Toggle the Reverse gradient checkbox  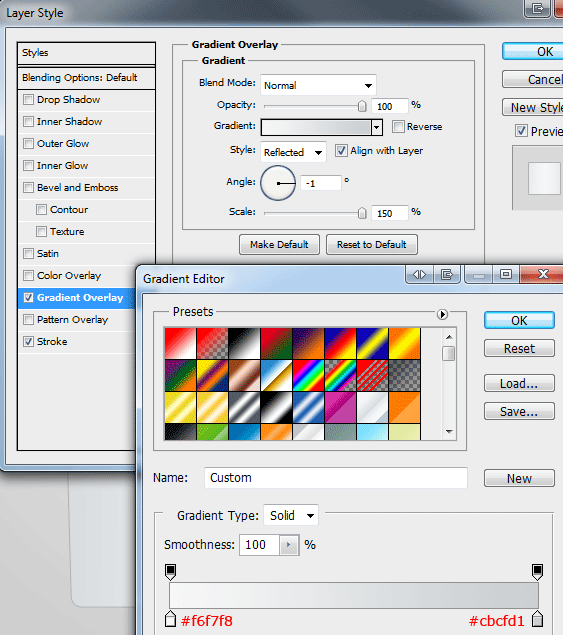tap(398, 126)
